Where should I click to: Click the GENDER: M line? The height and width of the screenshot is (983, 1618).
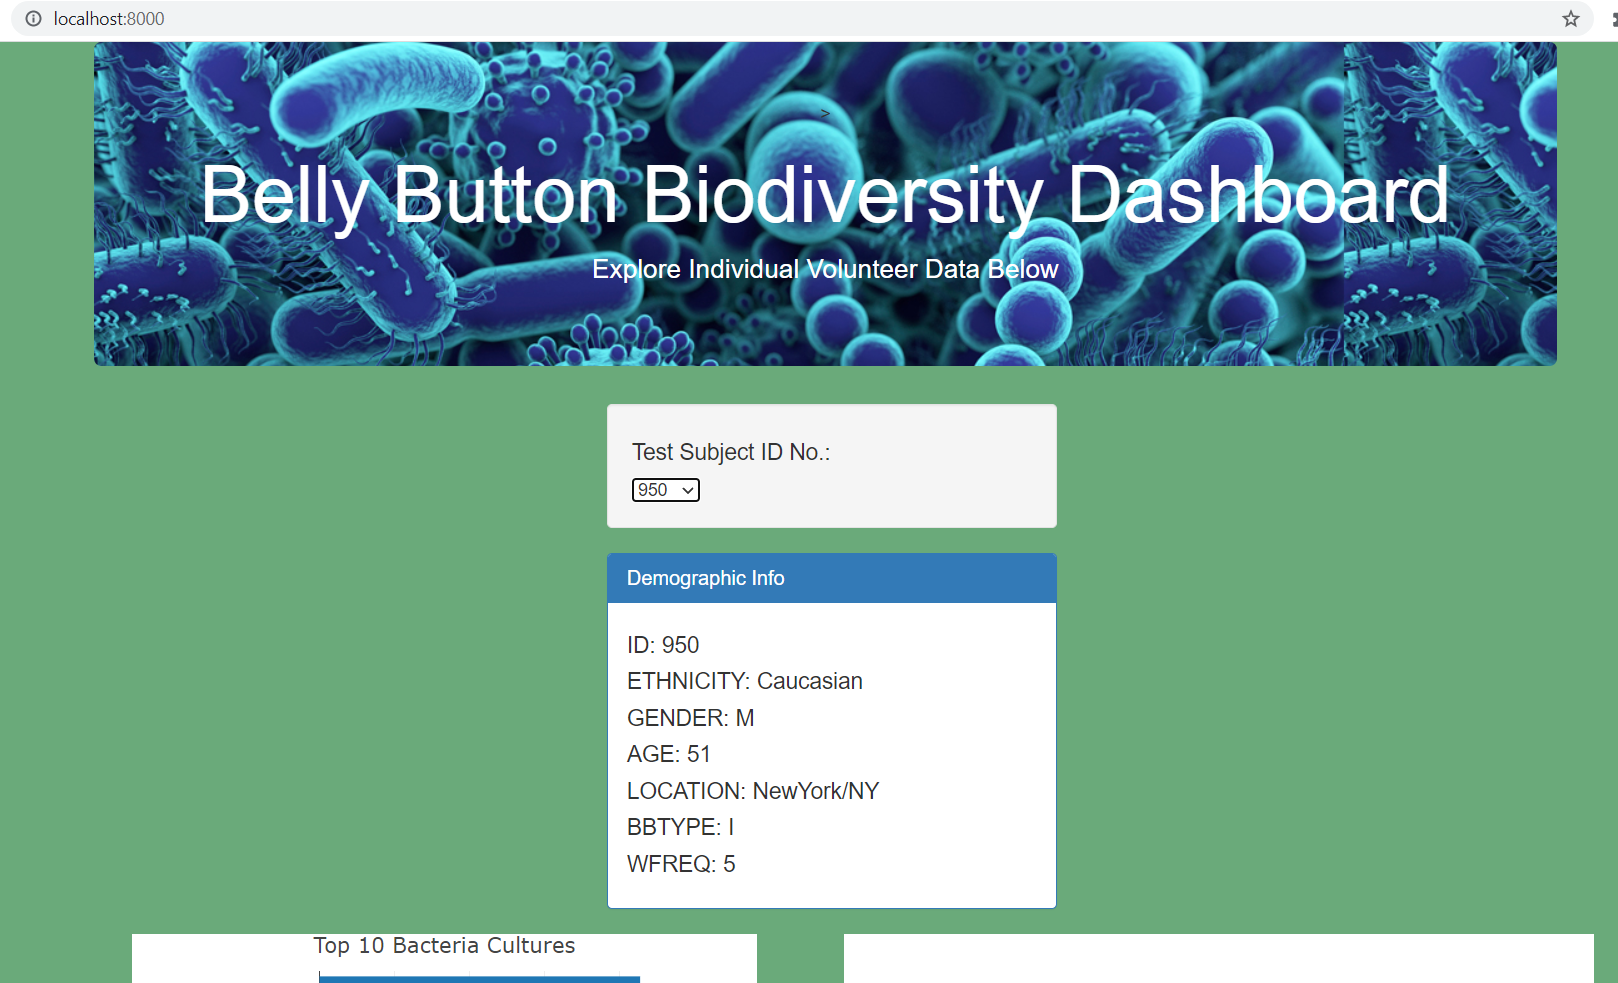691,717
